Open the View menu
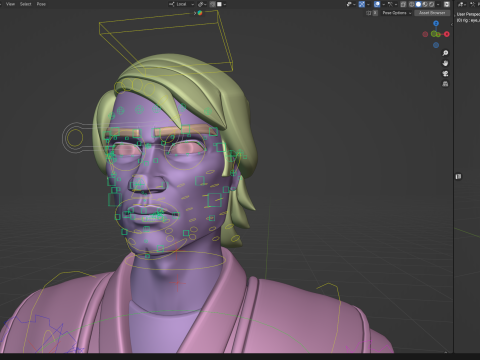 click(x=10, y=4)
